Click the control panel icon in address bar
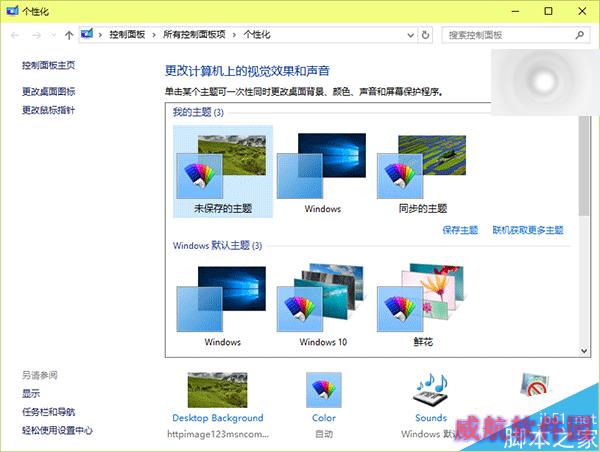600x452 pixels. pyautogui.click(x=87, y=34)
